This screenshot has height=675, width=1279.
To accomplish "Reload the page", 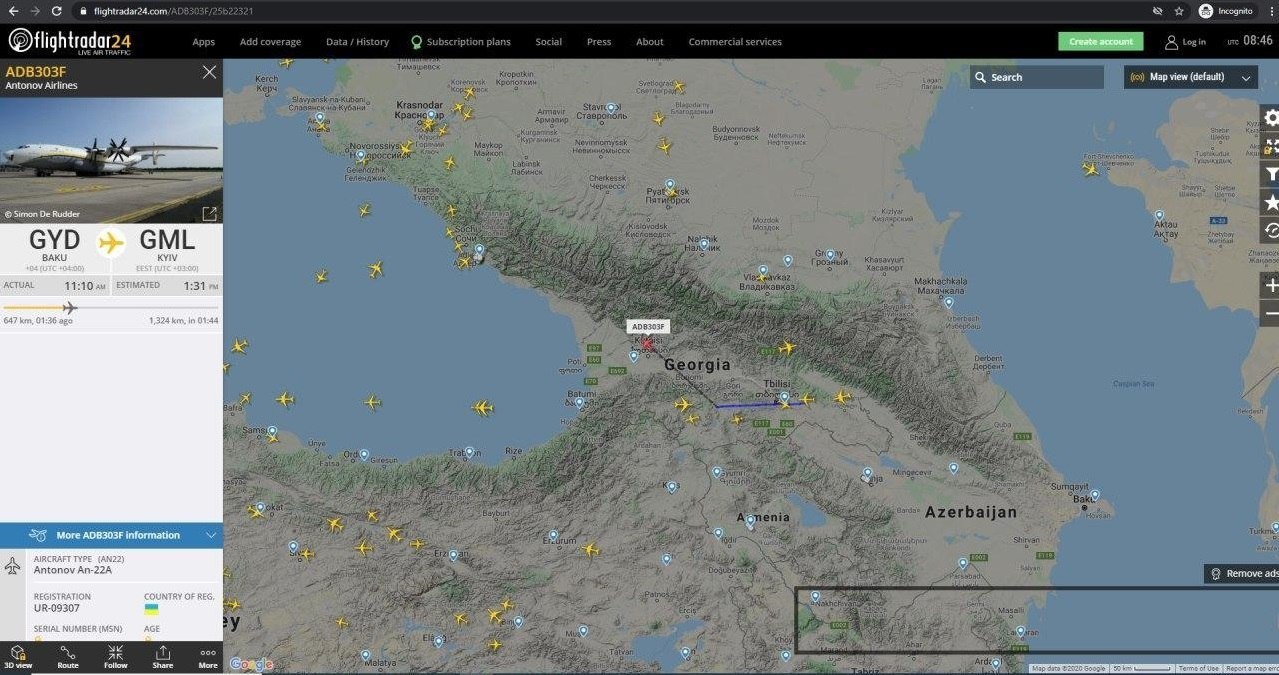I will click(x=56, y=10).
